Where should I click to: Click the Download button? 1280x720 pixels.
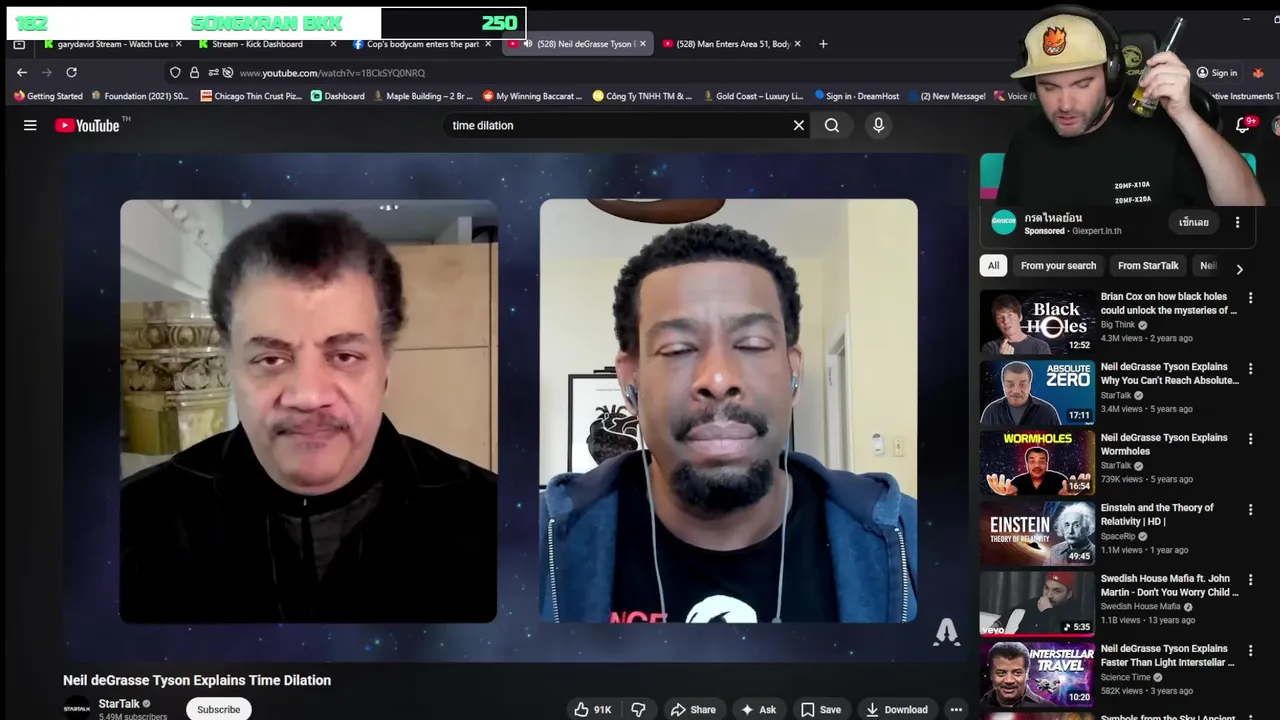point(896,709)
